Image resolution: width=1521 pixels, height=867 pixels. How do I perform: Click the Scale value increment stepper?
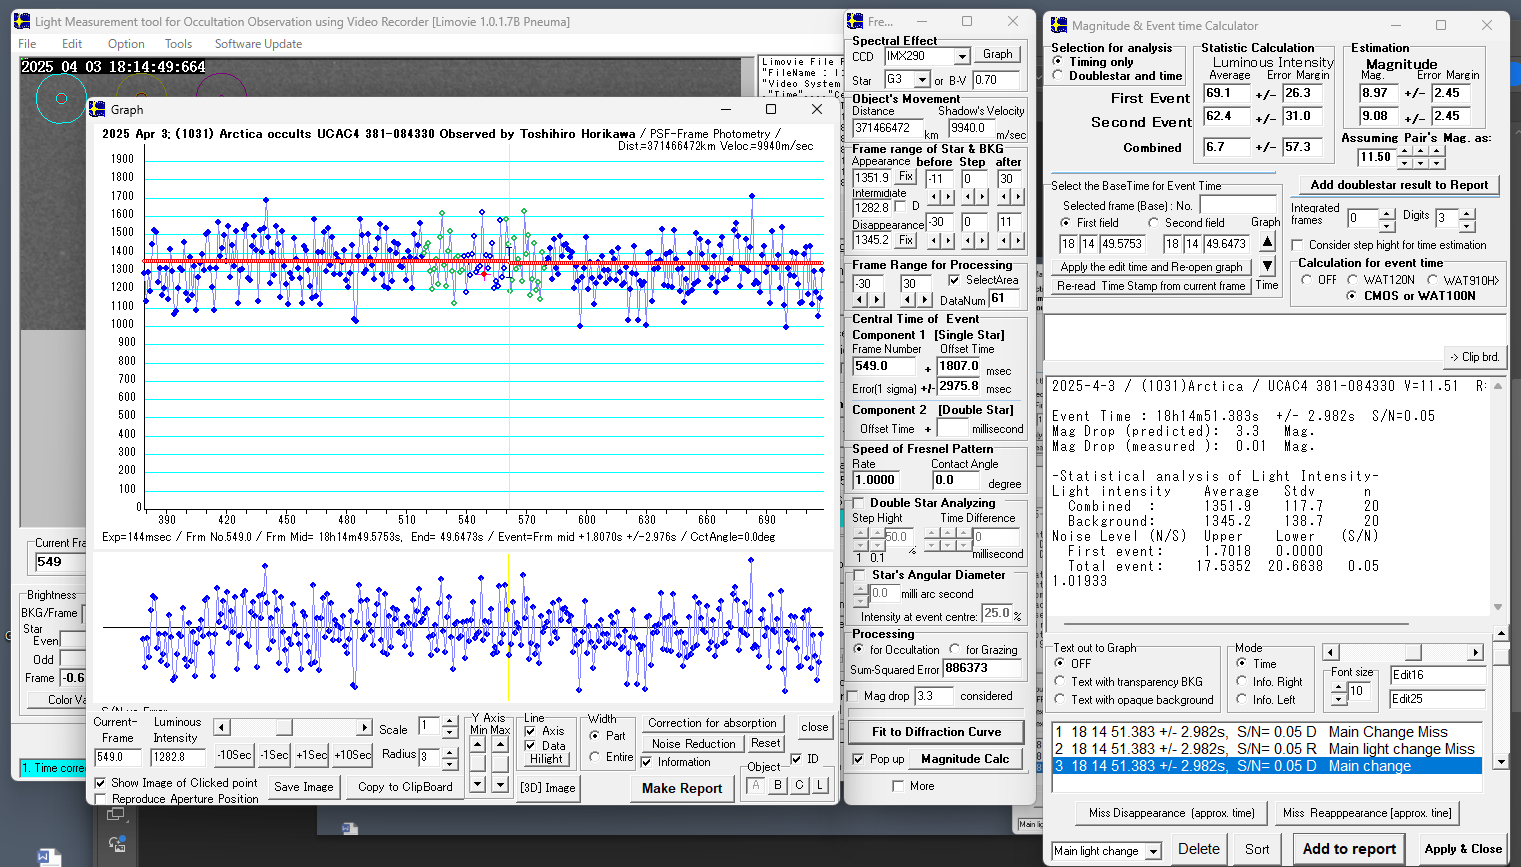(x=450, y=721)
